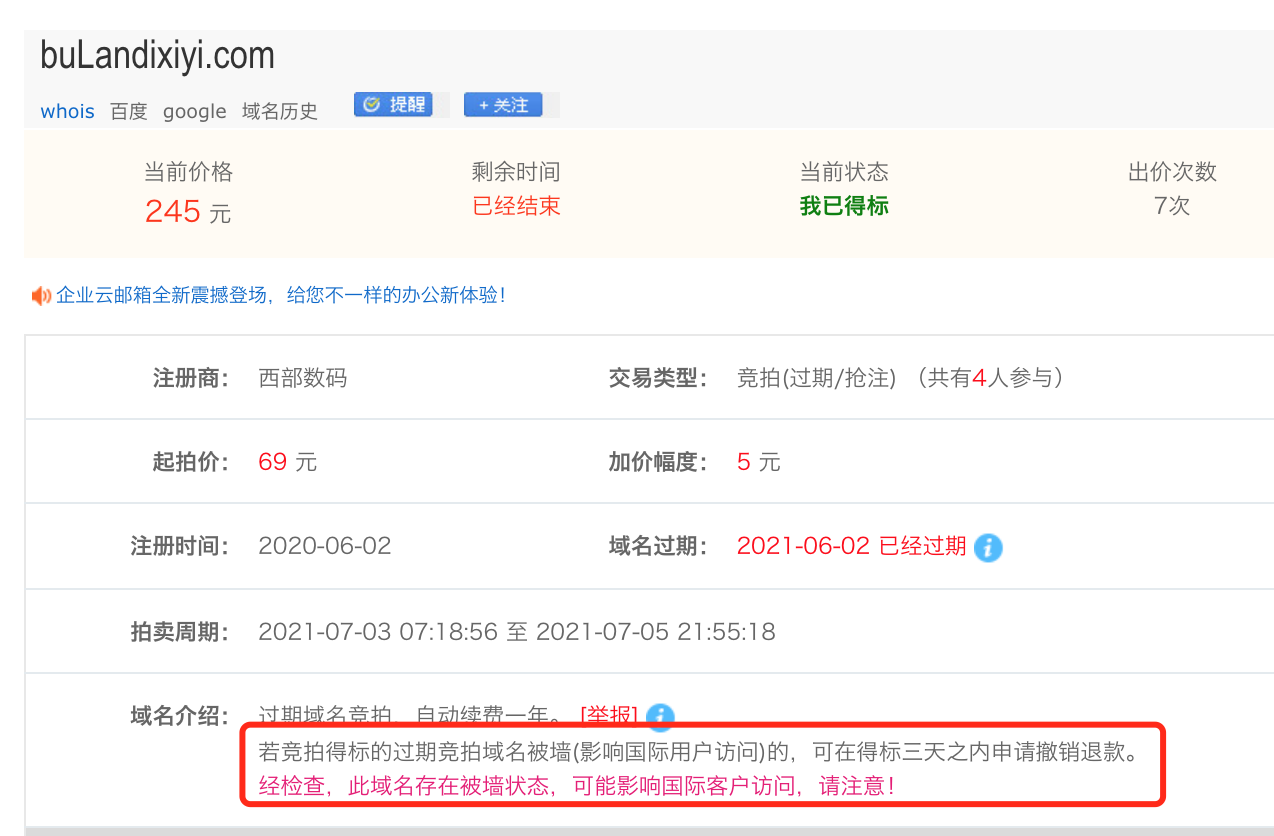The width and height of the screenshot is (1274, 836).
Task: Open the whois link for the domain
Action: coord(67,111)
